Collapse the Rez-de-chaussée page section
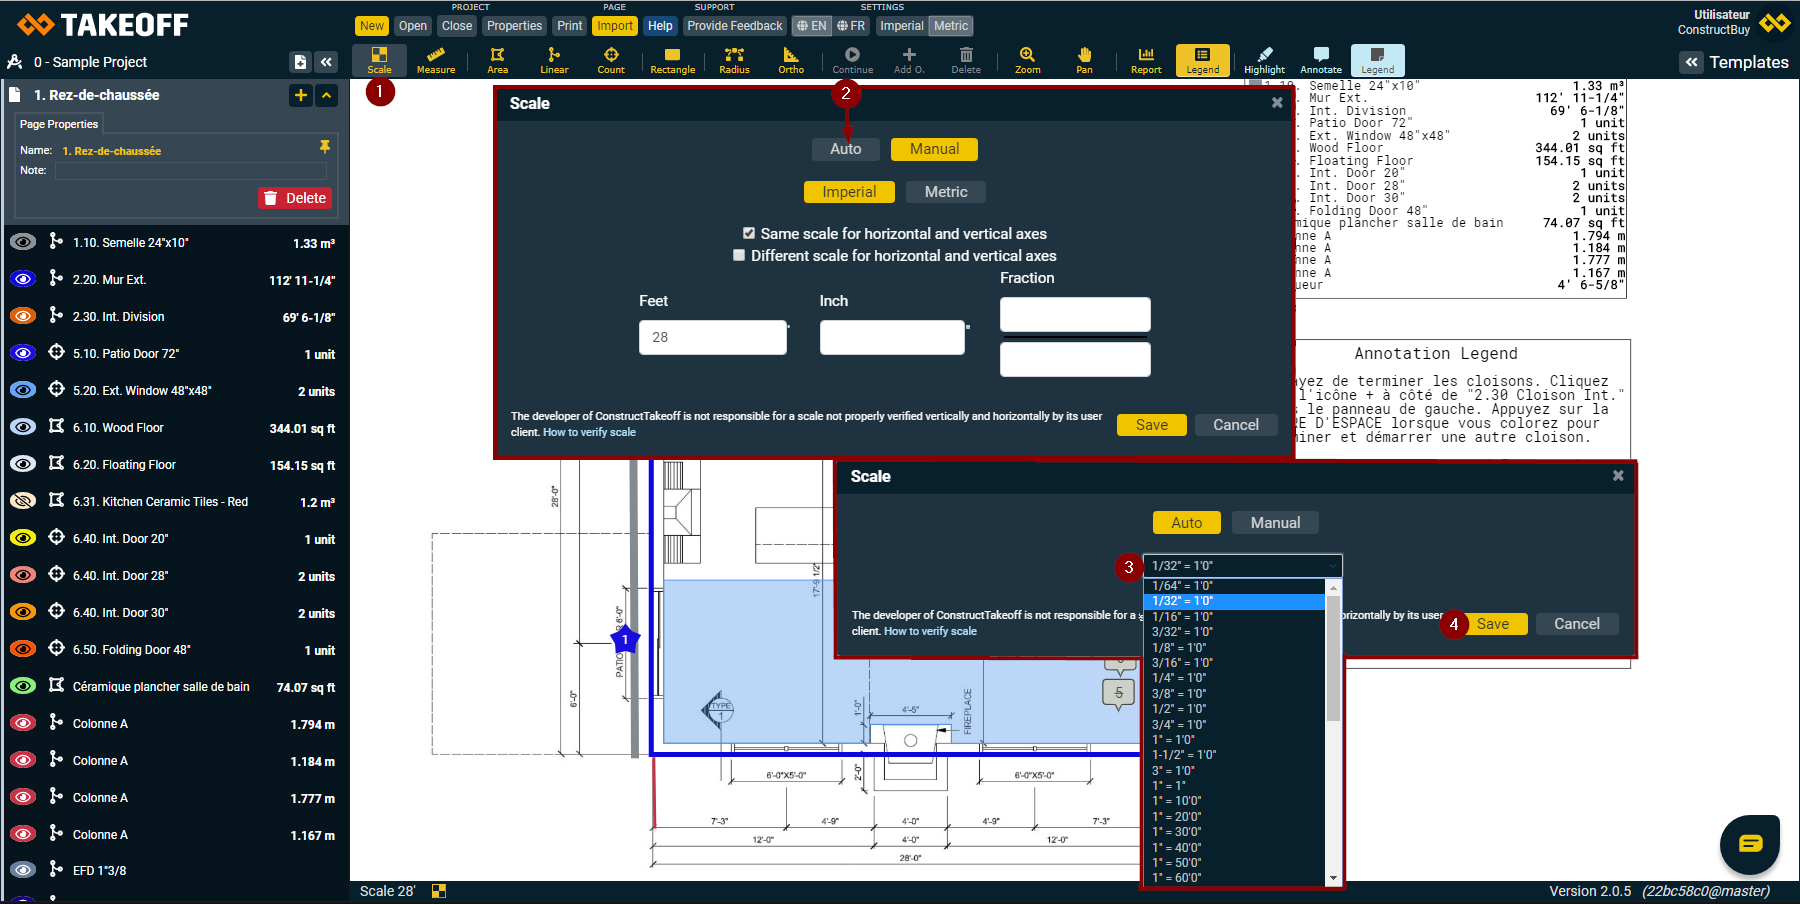 pos(326,95)
